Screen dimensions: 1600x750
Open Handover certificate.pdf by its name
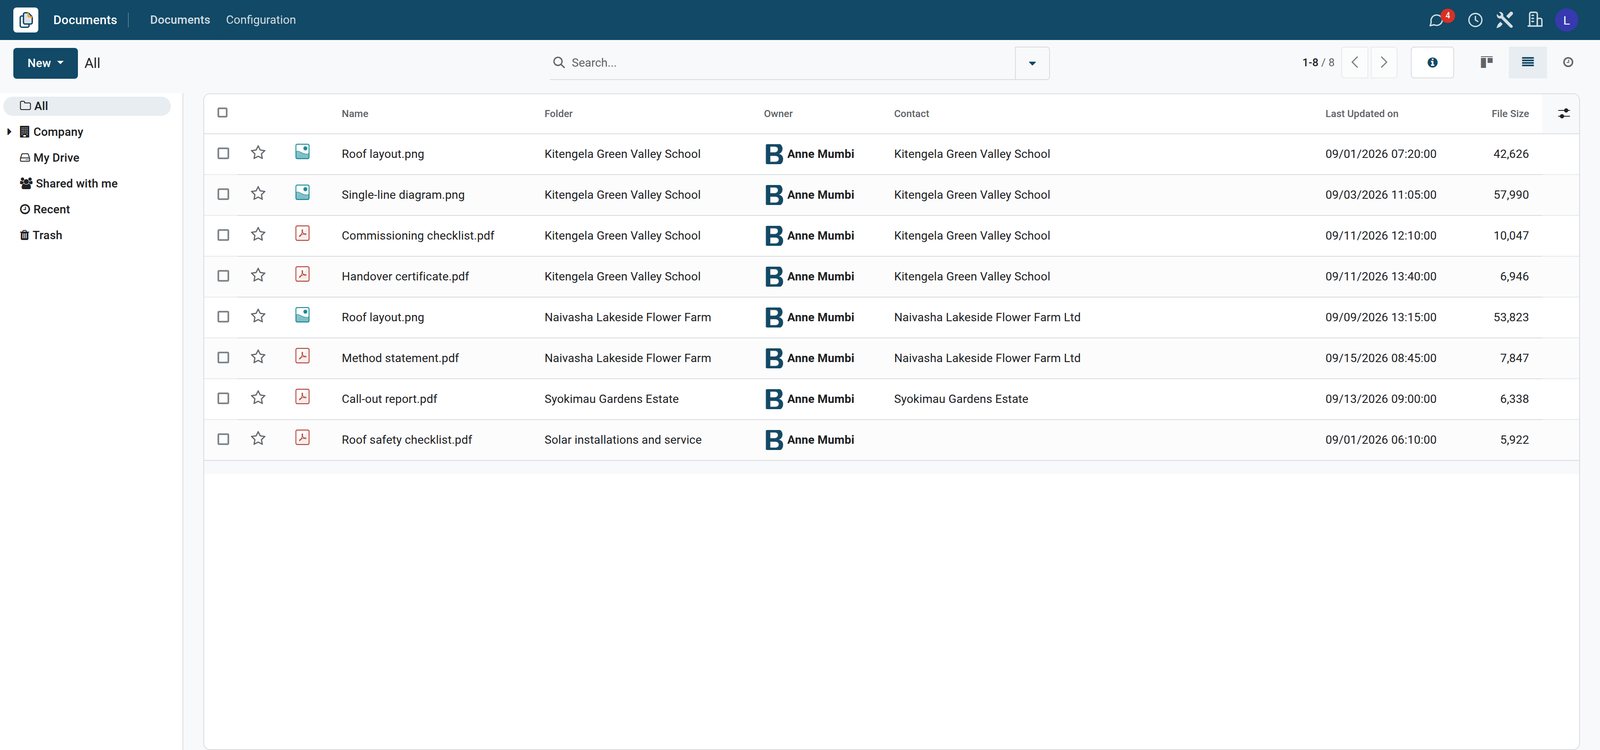[405, 277]
